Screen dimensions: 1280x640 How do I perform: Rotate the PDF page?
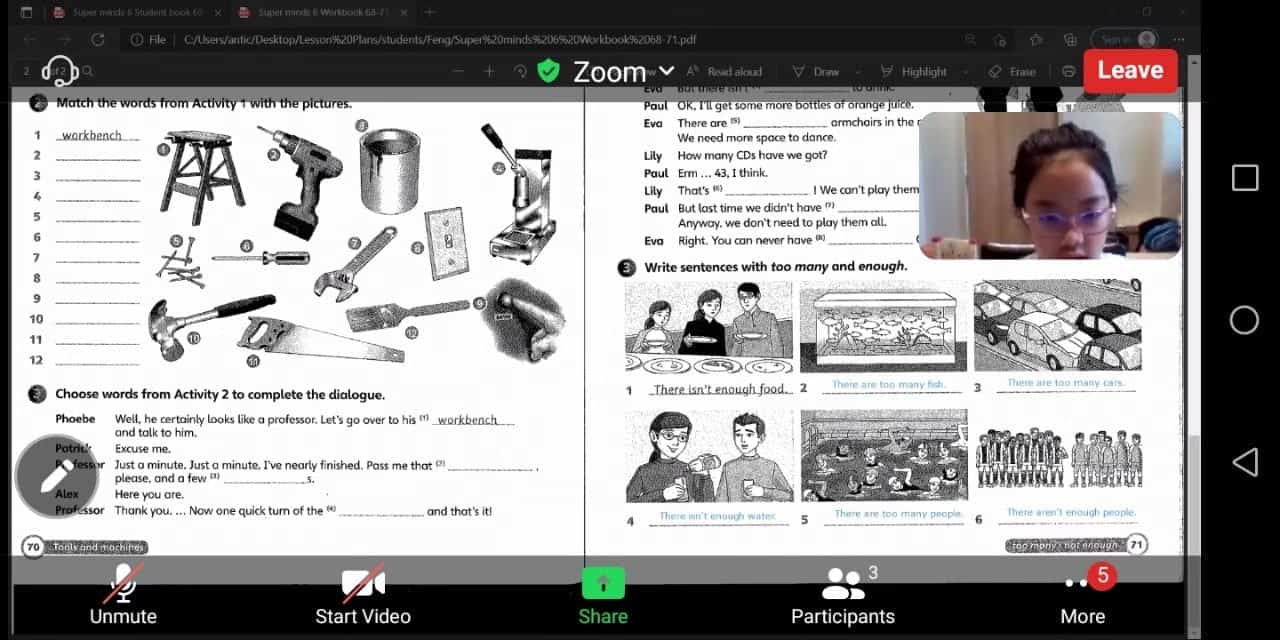(x=520, y=71)
